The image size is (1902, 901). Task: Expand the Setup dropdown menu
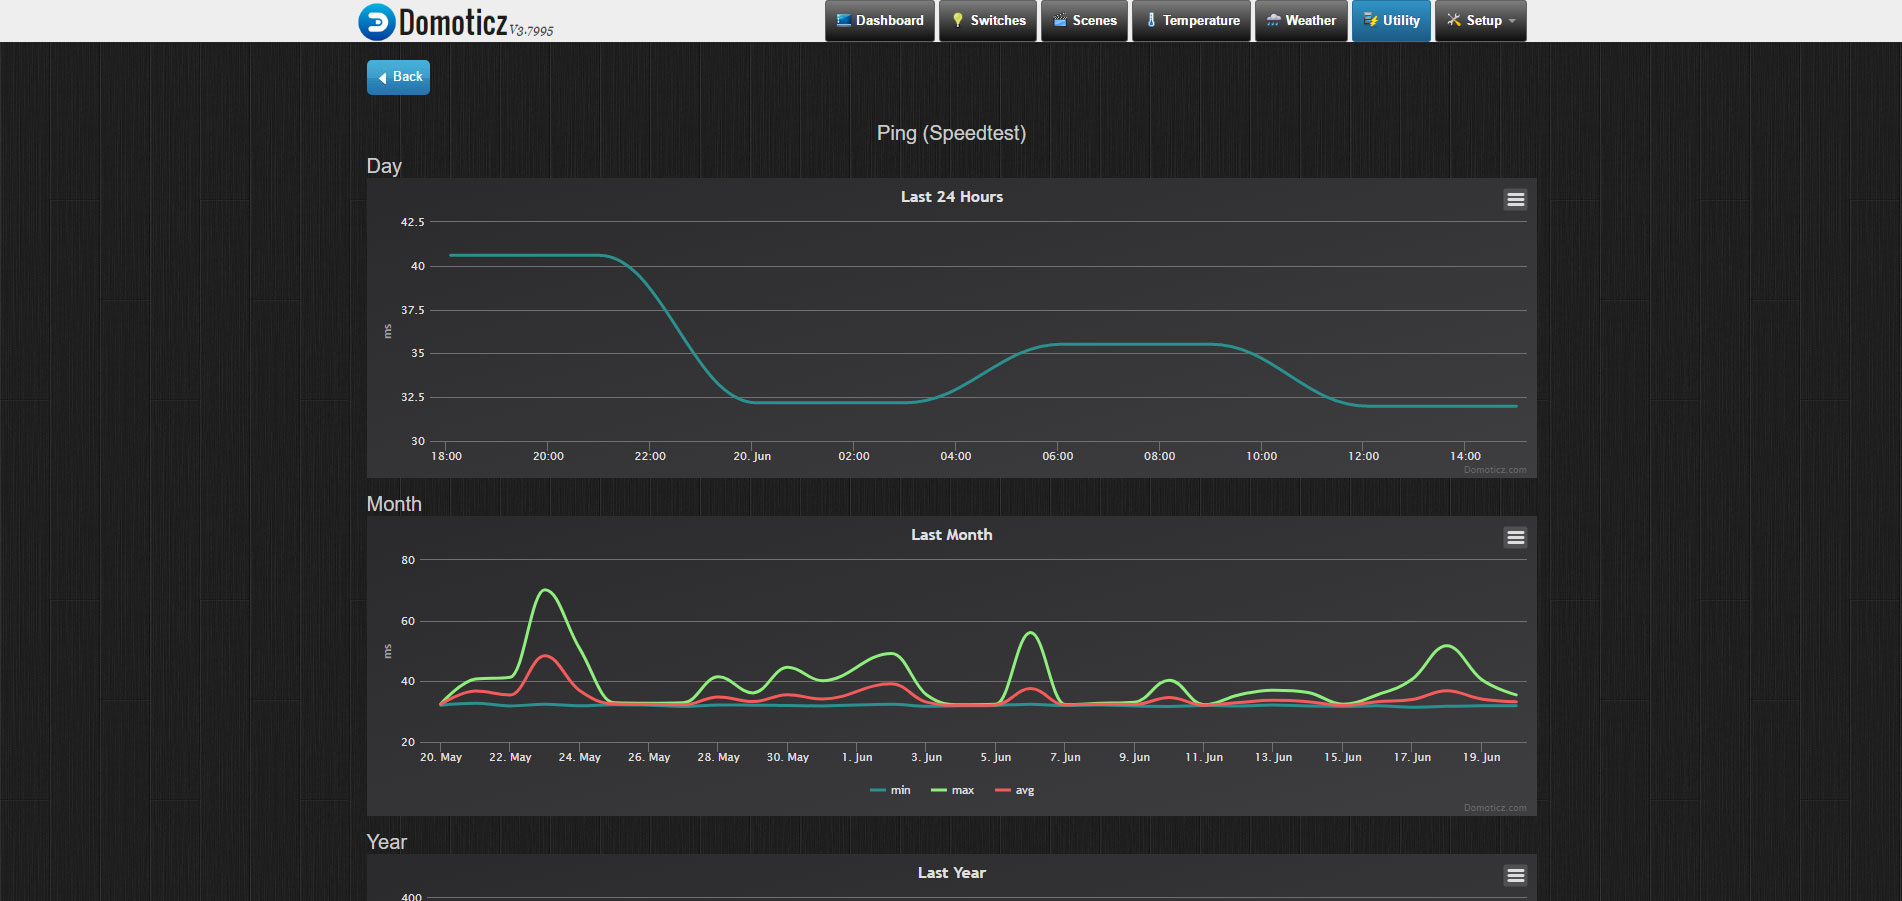point(1481,20)
